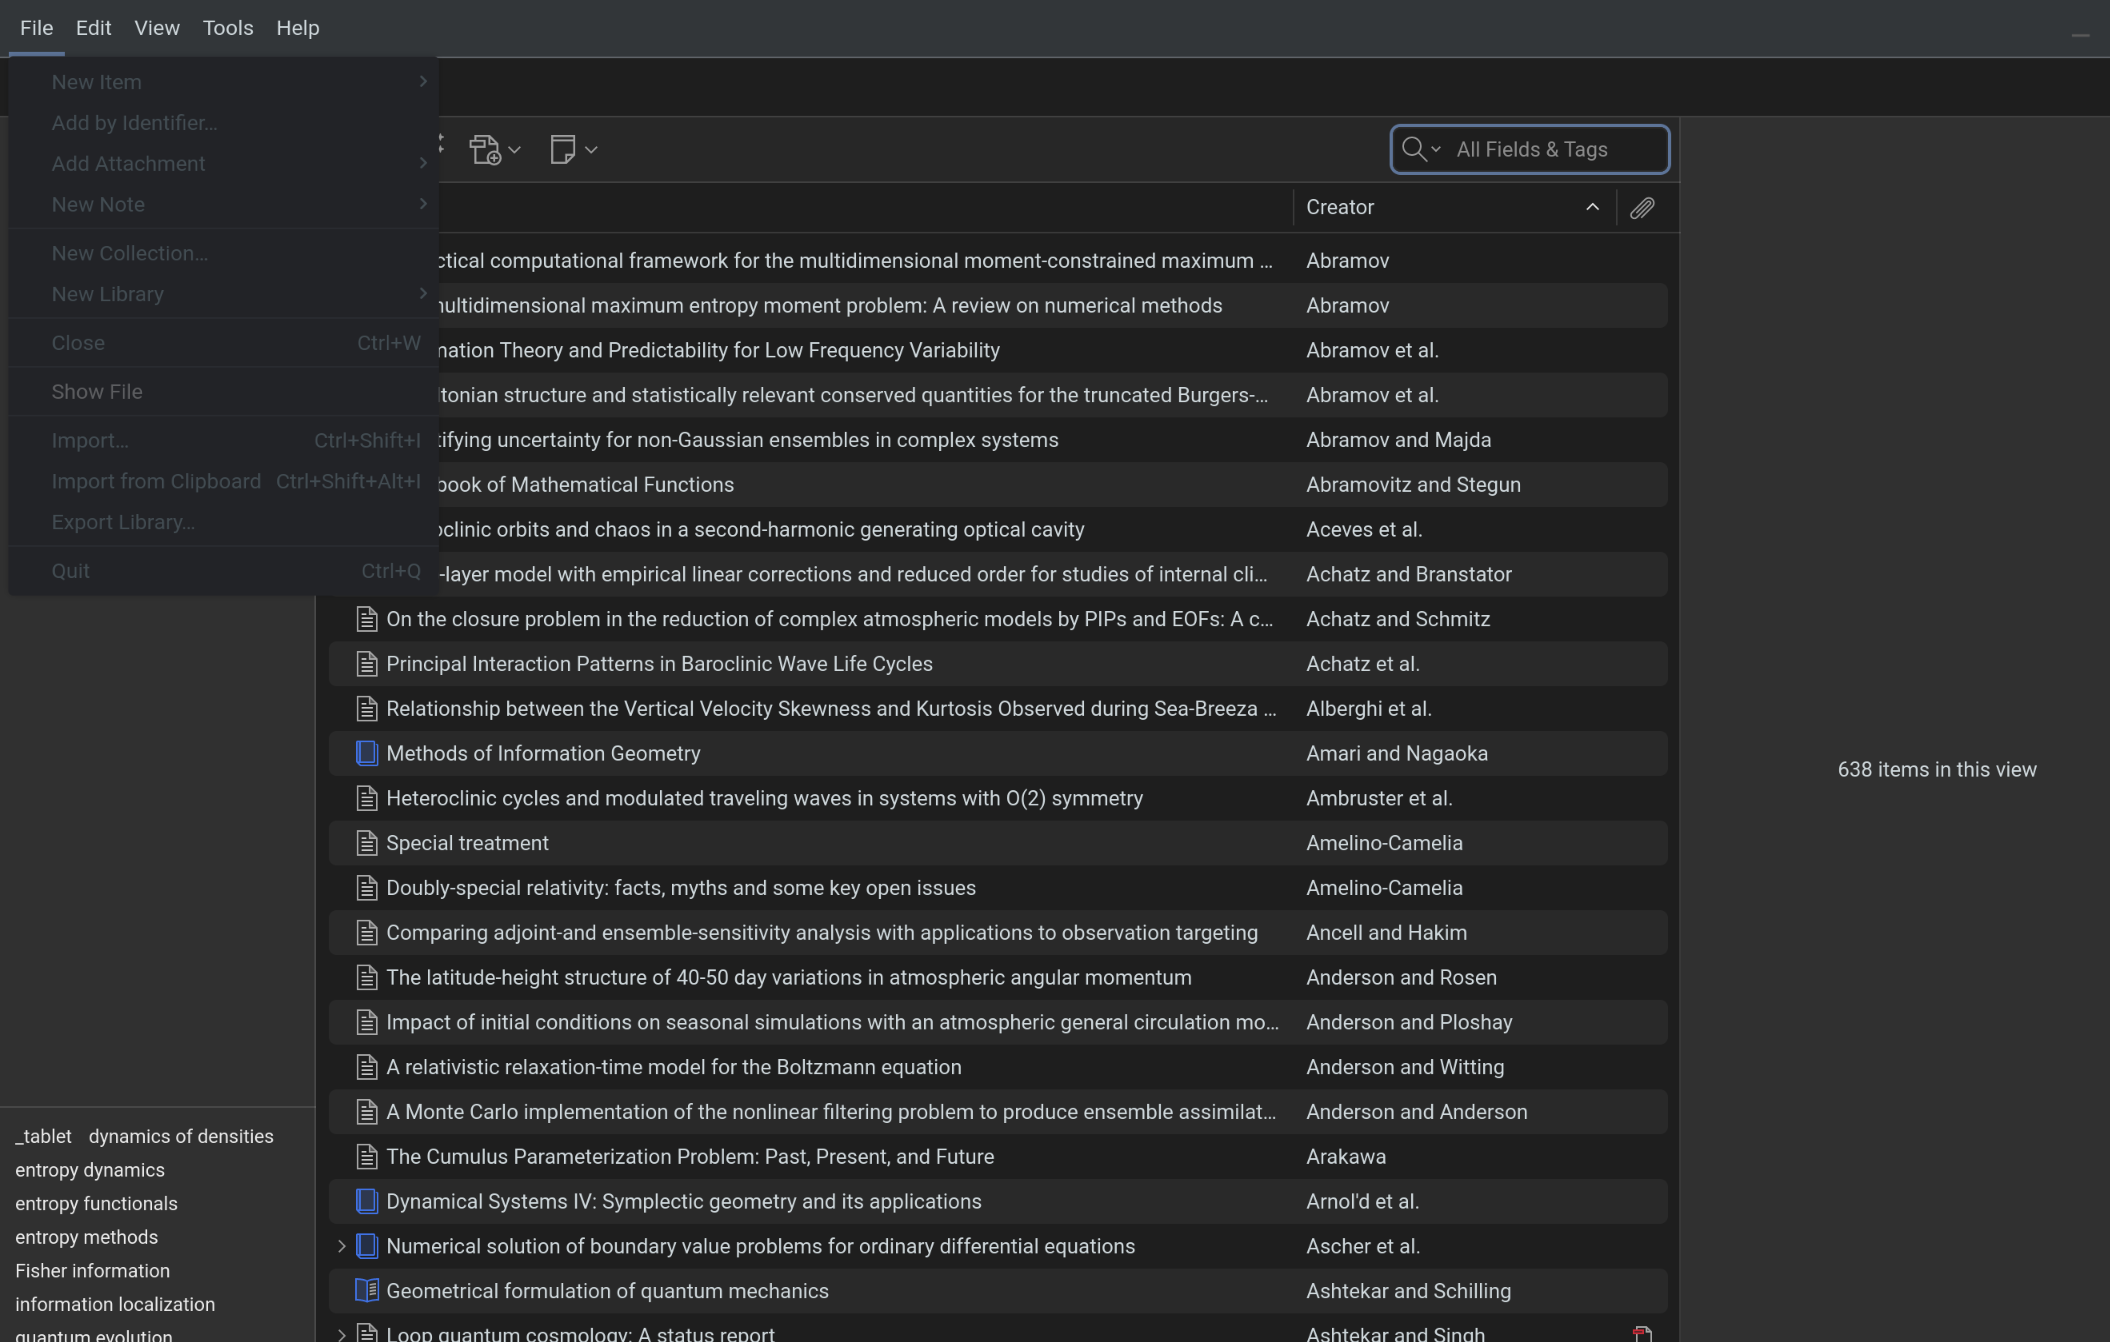
Task: Expand the Loop quantum cosmology item
Action: click(341, 1334)
